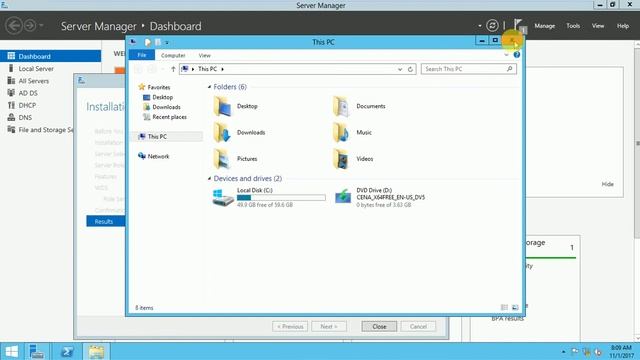Open the Downloads folder under Folders

click(x=222, y=133)
